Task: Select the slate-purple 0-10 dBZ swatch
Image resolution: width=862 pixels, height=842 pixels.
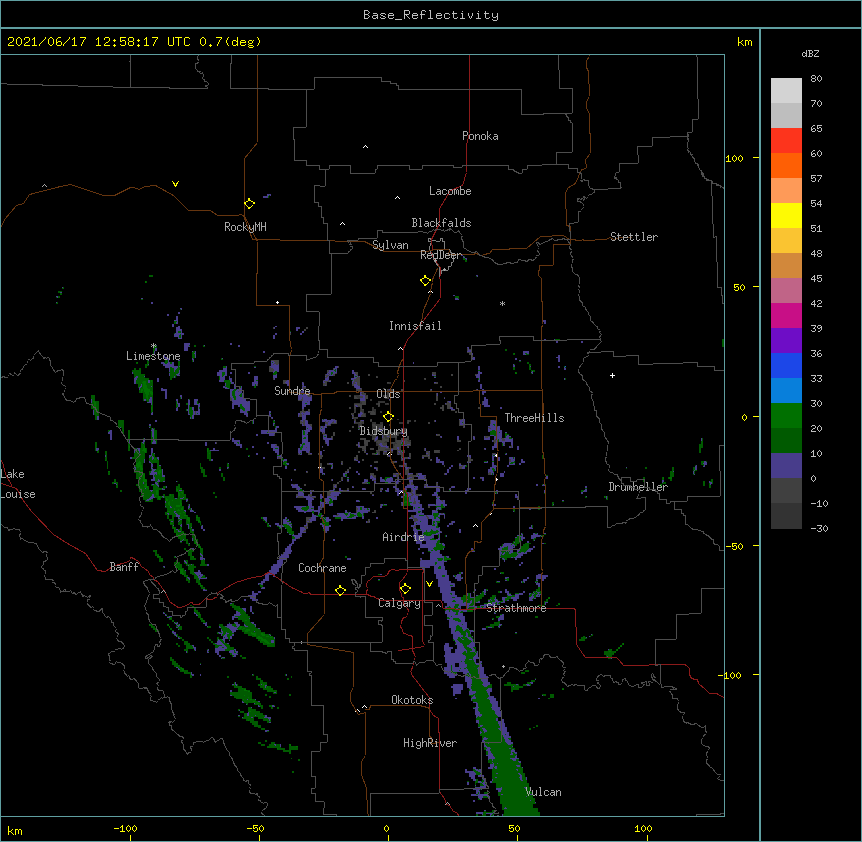Action: (786, 466)
